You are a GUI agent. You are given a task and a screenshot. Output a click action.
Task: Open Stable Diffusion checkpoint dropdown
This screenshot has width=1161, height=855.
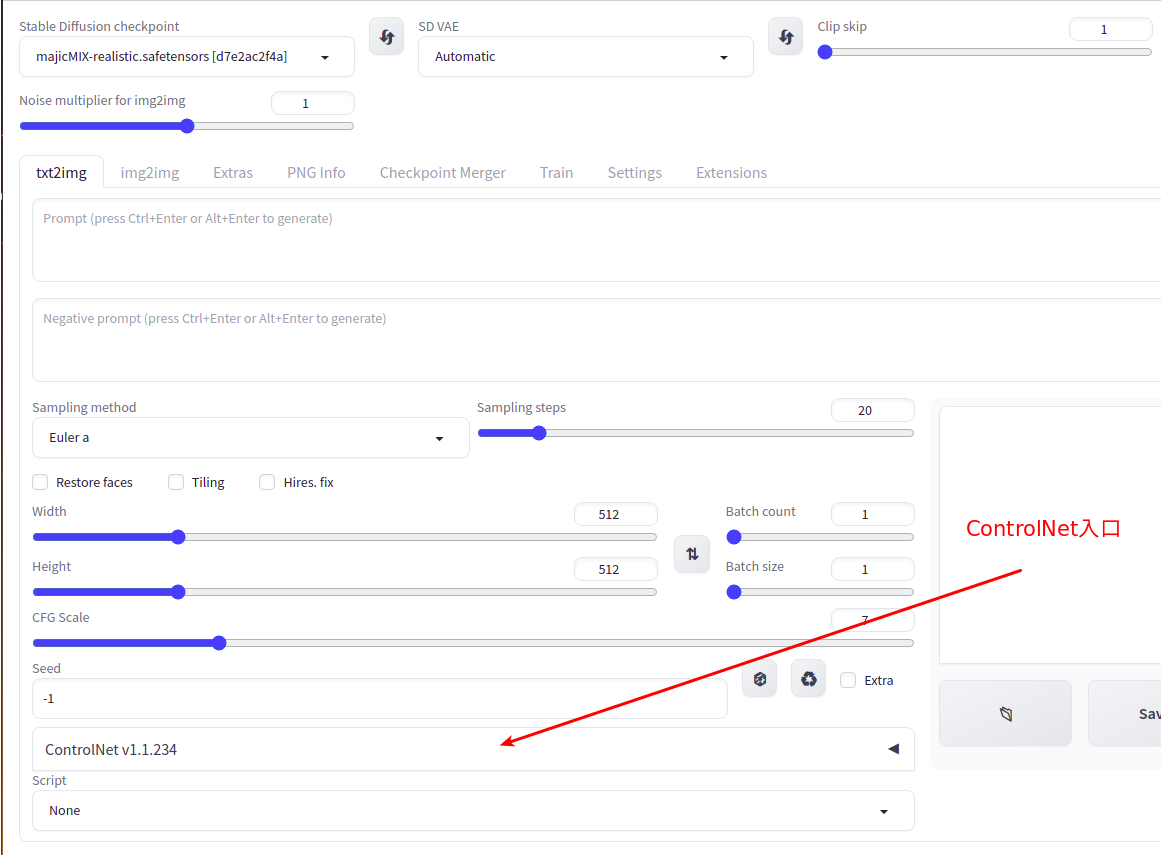click(187, 57)
